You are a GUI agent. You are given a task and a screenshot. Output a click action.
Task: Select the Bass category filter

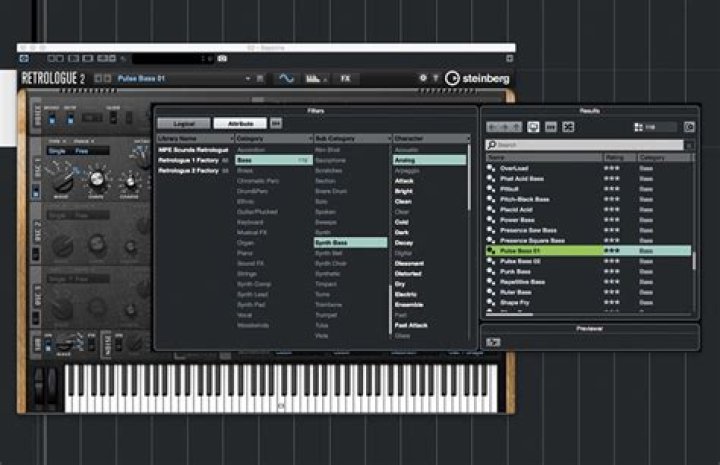pos(274,160)
